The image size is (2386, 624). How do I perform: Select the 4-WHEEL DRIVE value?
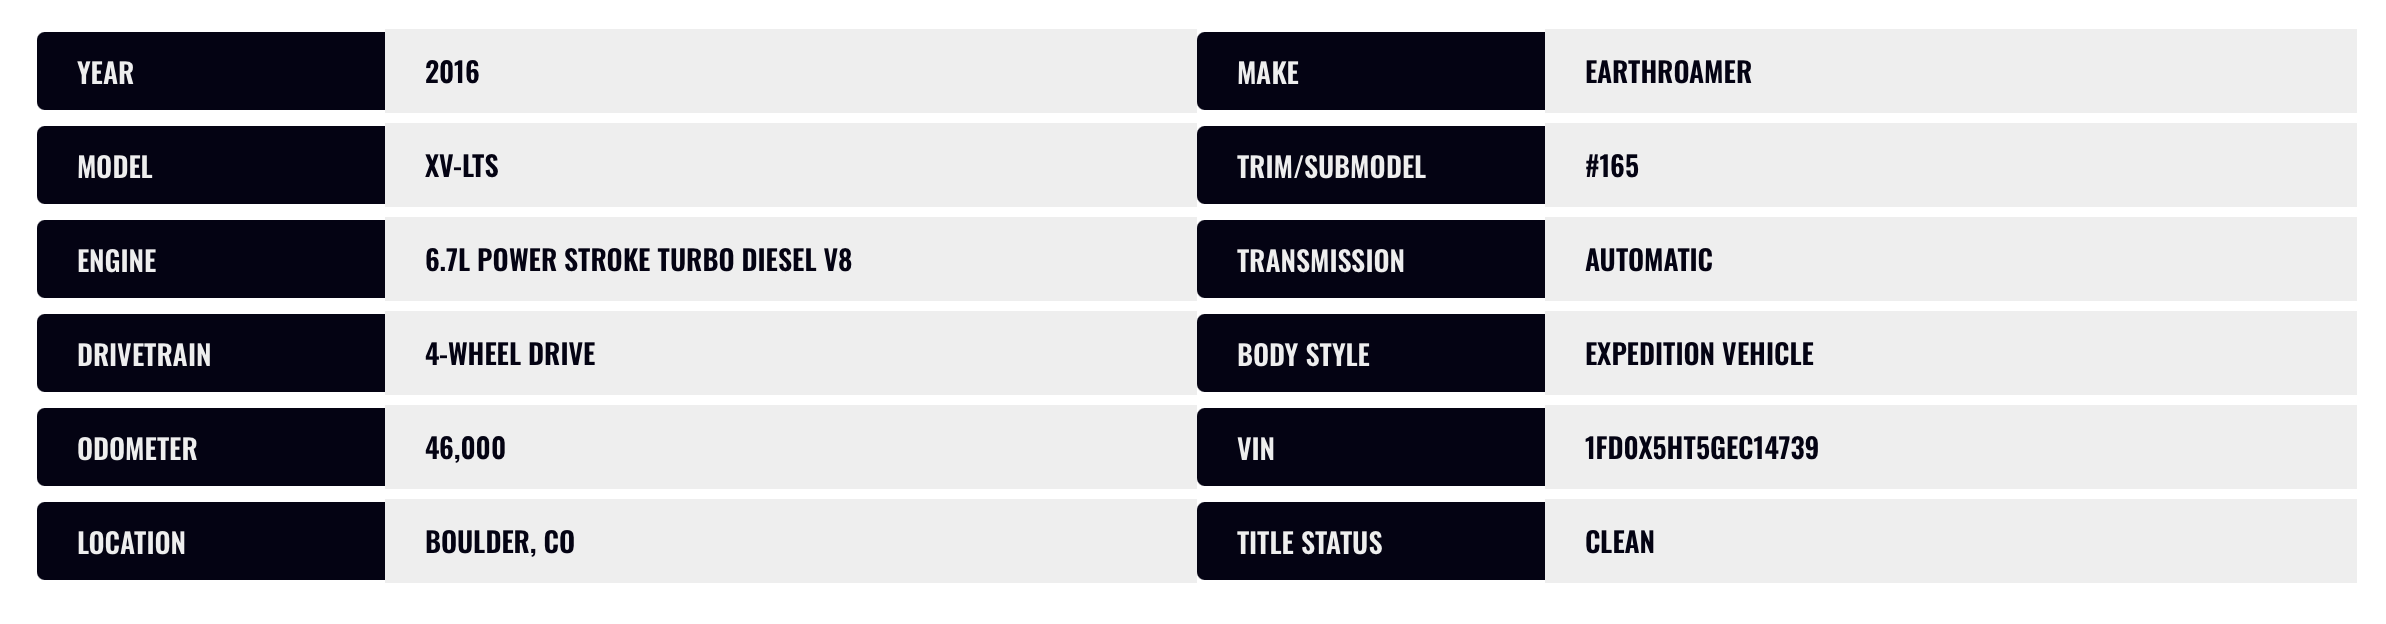pyautogui.click(x=510, y=354)
